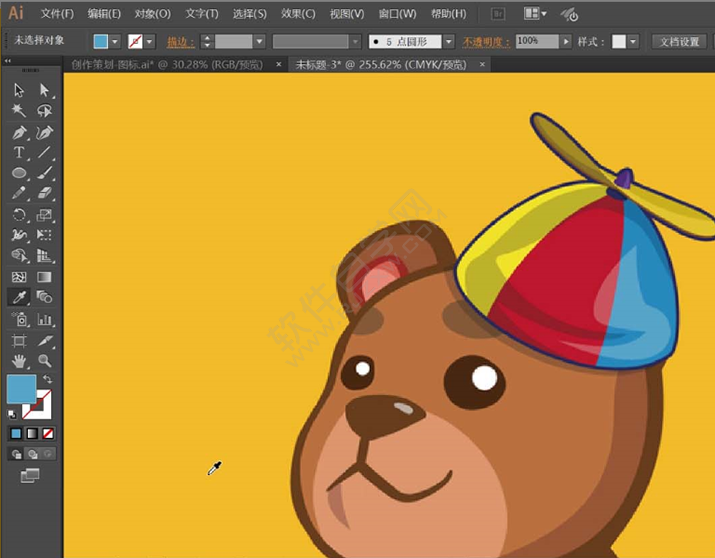Select the Selection tool (black arrow)
The width and height of the screenshot is (715, 558).
[19, 90]
